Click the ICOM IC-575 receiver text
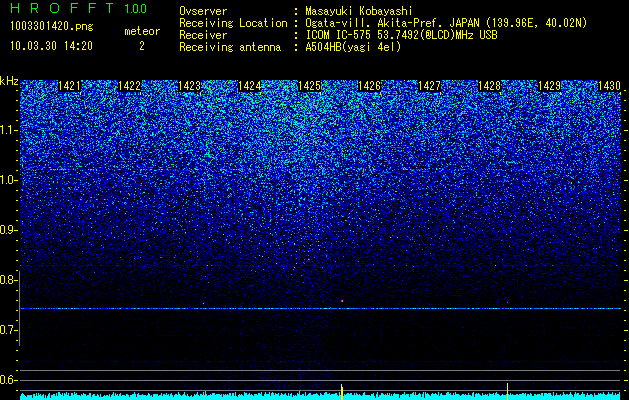This screenshot has height=400, width=629. tap(401, 35)
